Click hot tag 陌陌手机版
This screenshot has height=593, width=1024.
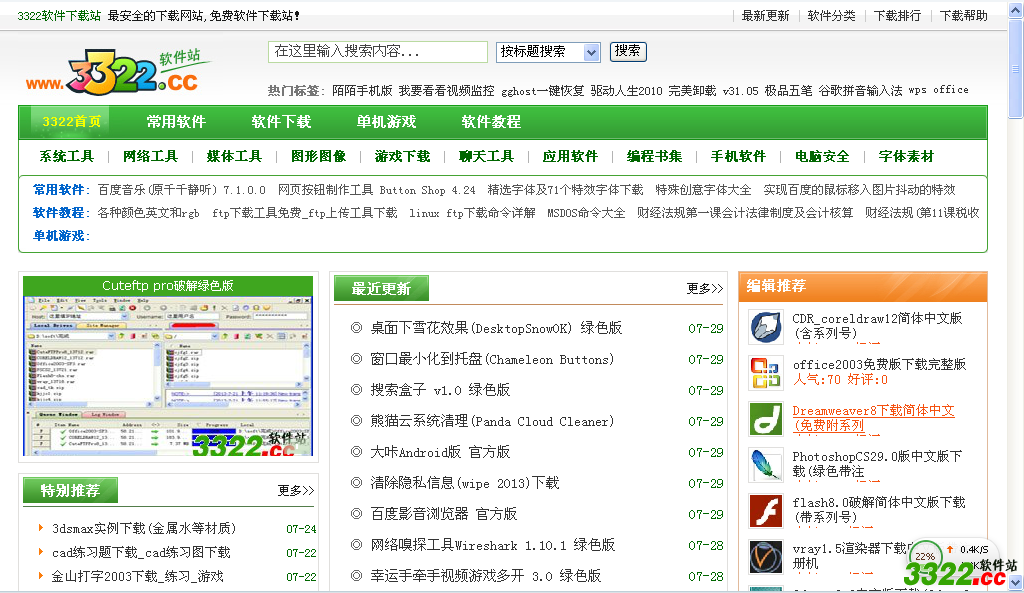(362, 91)
